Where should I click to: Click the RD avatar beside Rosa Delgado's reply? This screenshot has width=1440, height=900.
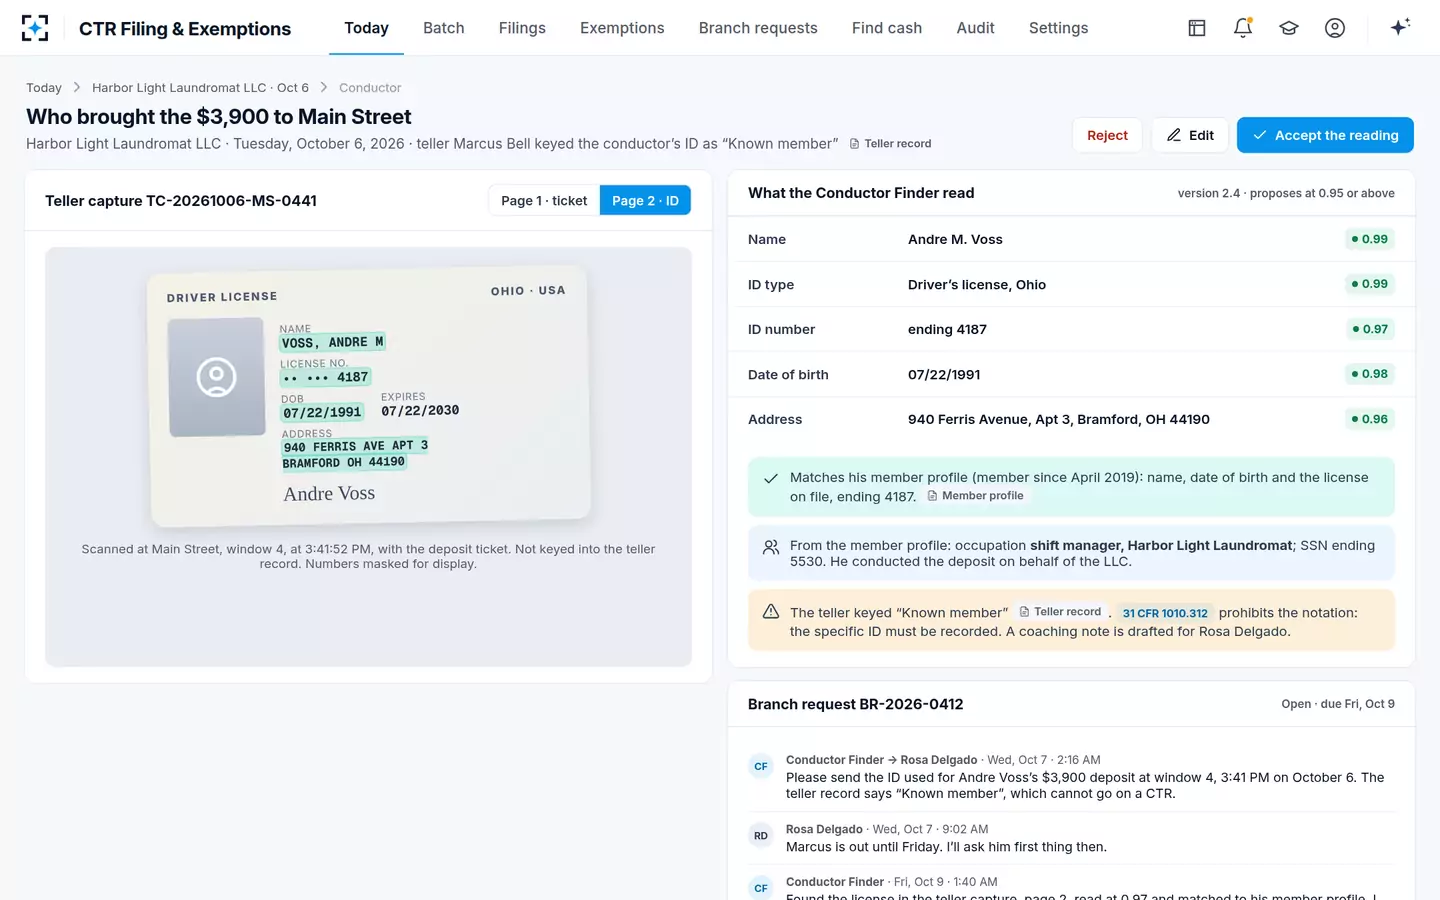(x=761, y=836)
